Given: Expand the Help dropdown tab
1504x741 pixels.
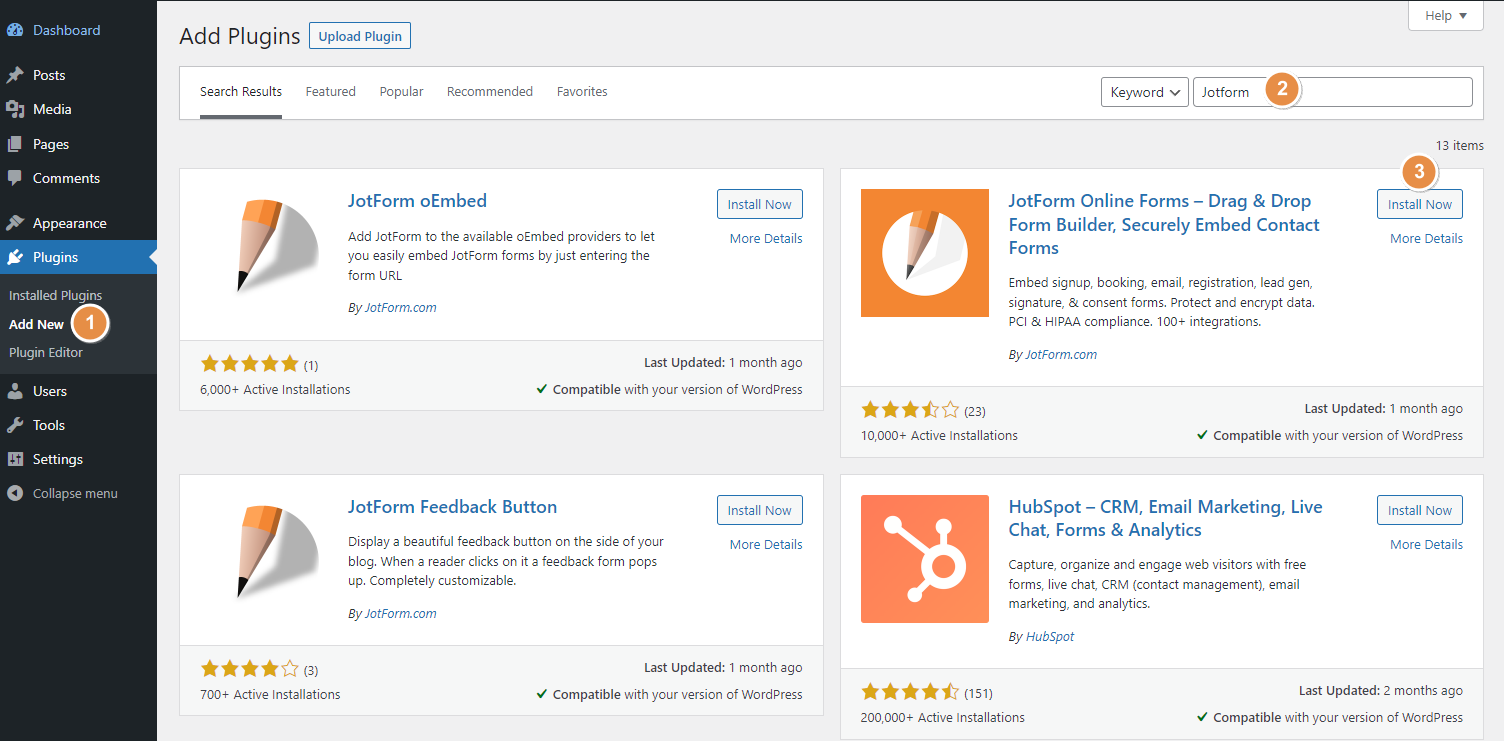Looking at the screenshot, I should pyautogui.click(x=1446, y=16).
